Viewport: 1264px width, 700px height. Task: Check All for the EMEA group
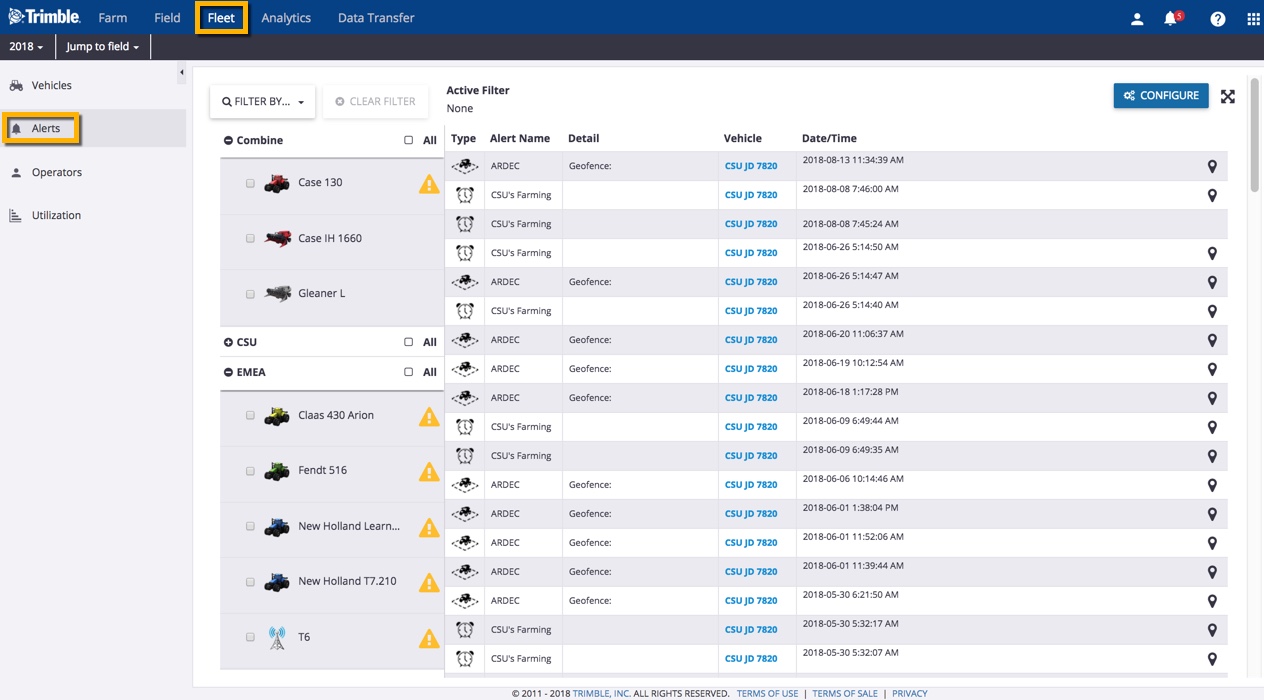pyautogui.click(x=408, y=373)
